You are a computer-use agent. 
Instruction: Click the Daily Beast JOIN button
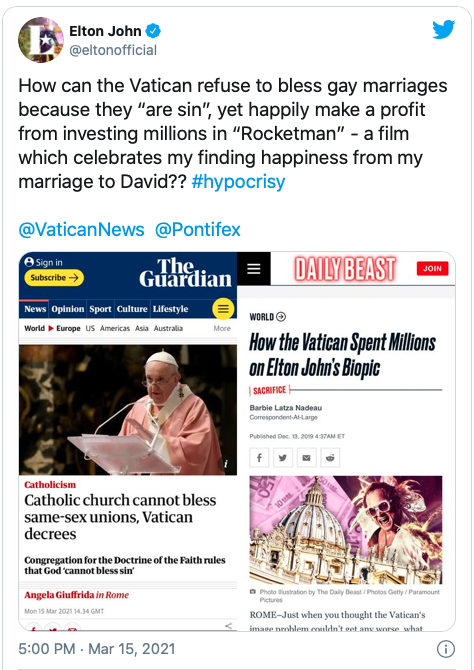point(432,268)
